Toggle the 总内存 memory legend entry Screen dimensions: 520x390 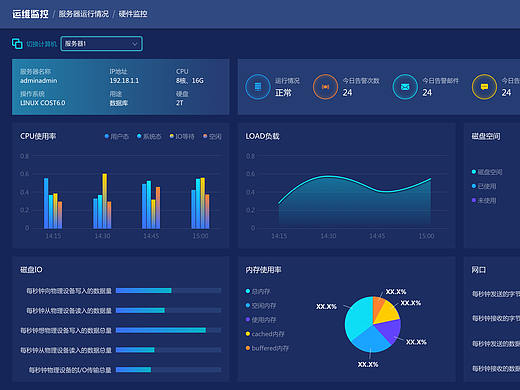pyautogui.click(x=258, y=292)
